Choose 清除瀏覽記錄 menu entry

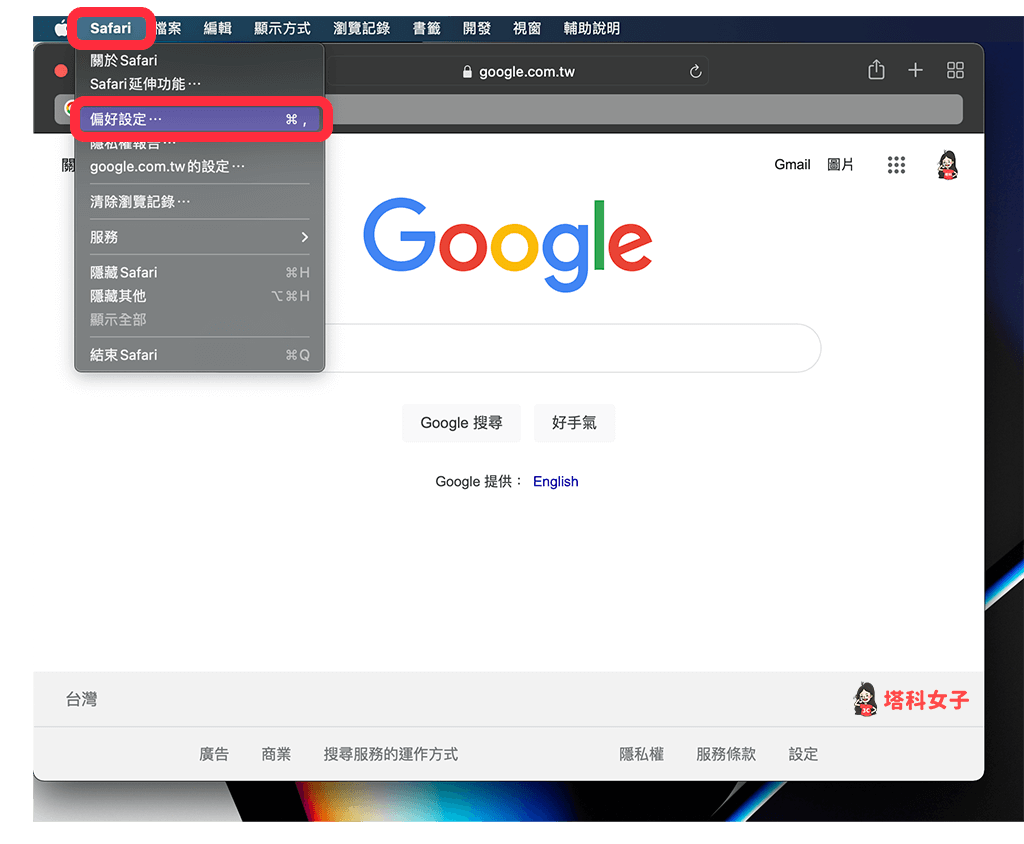pyautogui.click(x=199, y=202)
